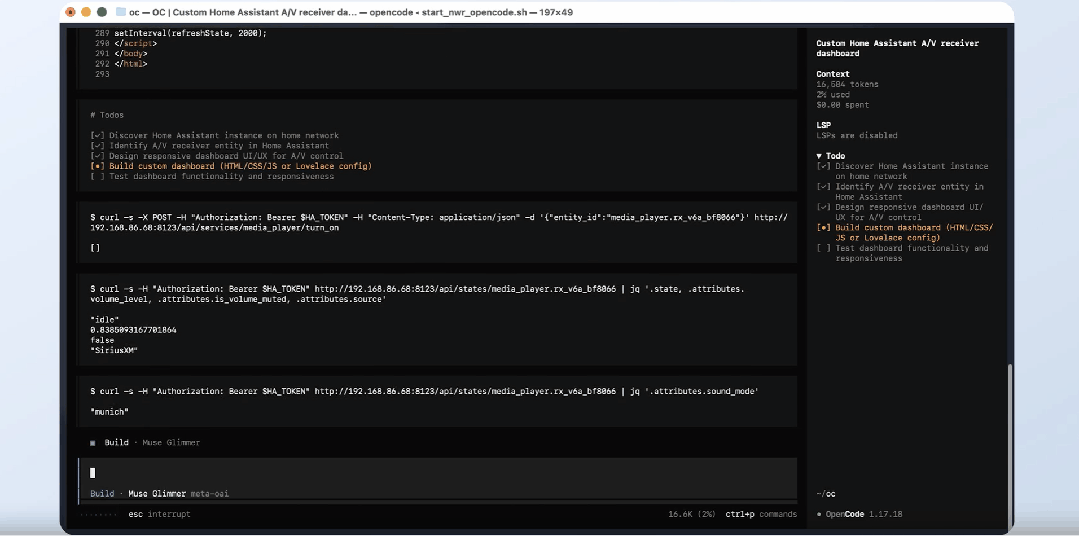
Task: Click the Context heading in the sidebar
Action: click(833, 74)
